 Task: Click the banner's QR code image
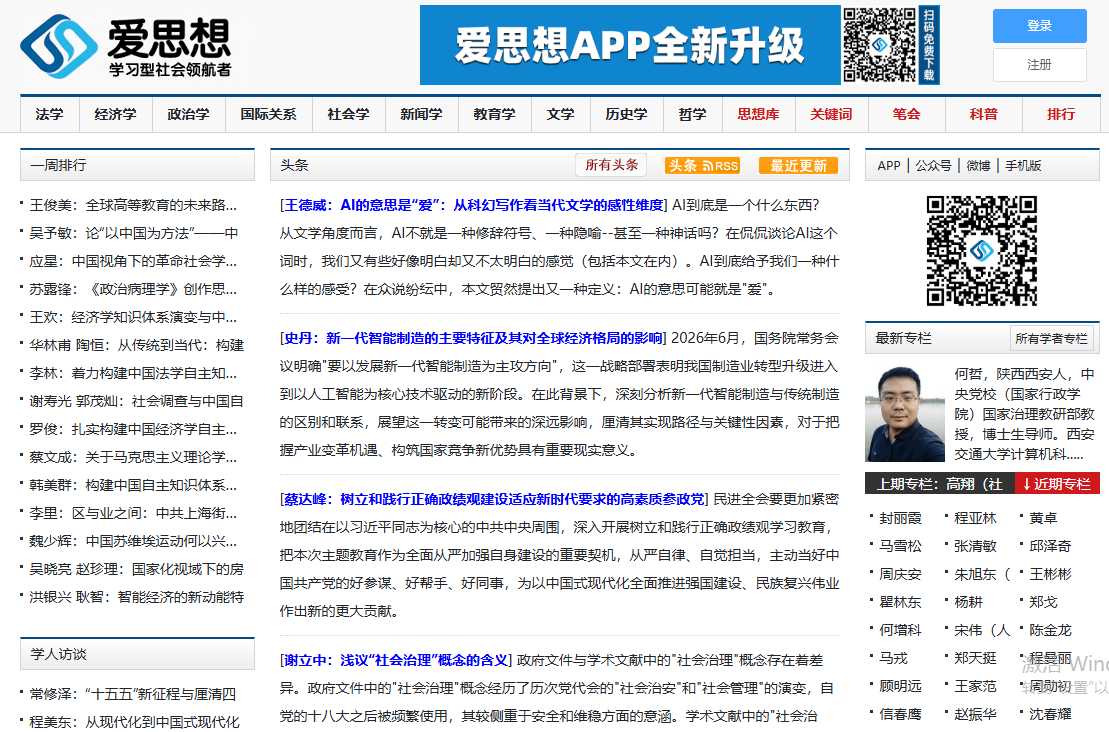click(x=879, y=45)
